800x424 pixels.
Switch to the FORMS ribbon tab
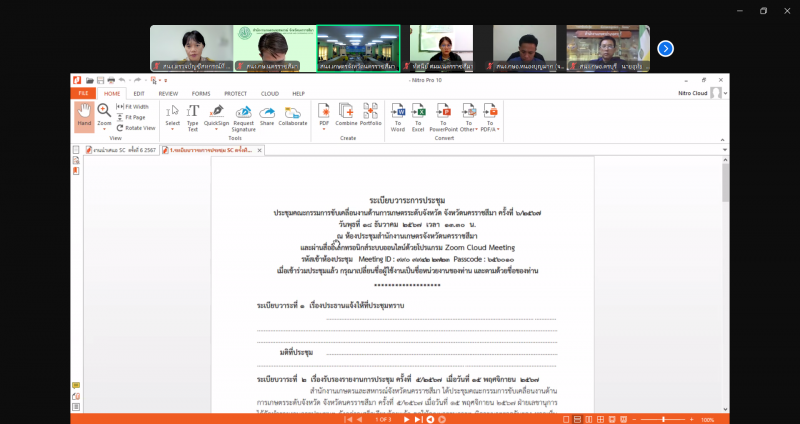point(201,94)
